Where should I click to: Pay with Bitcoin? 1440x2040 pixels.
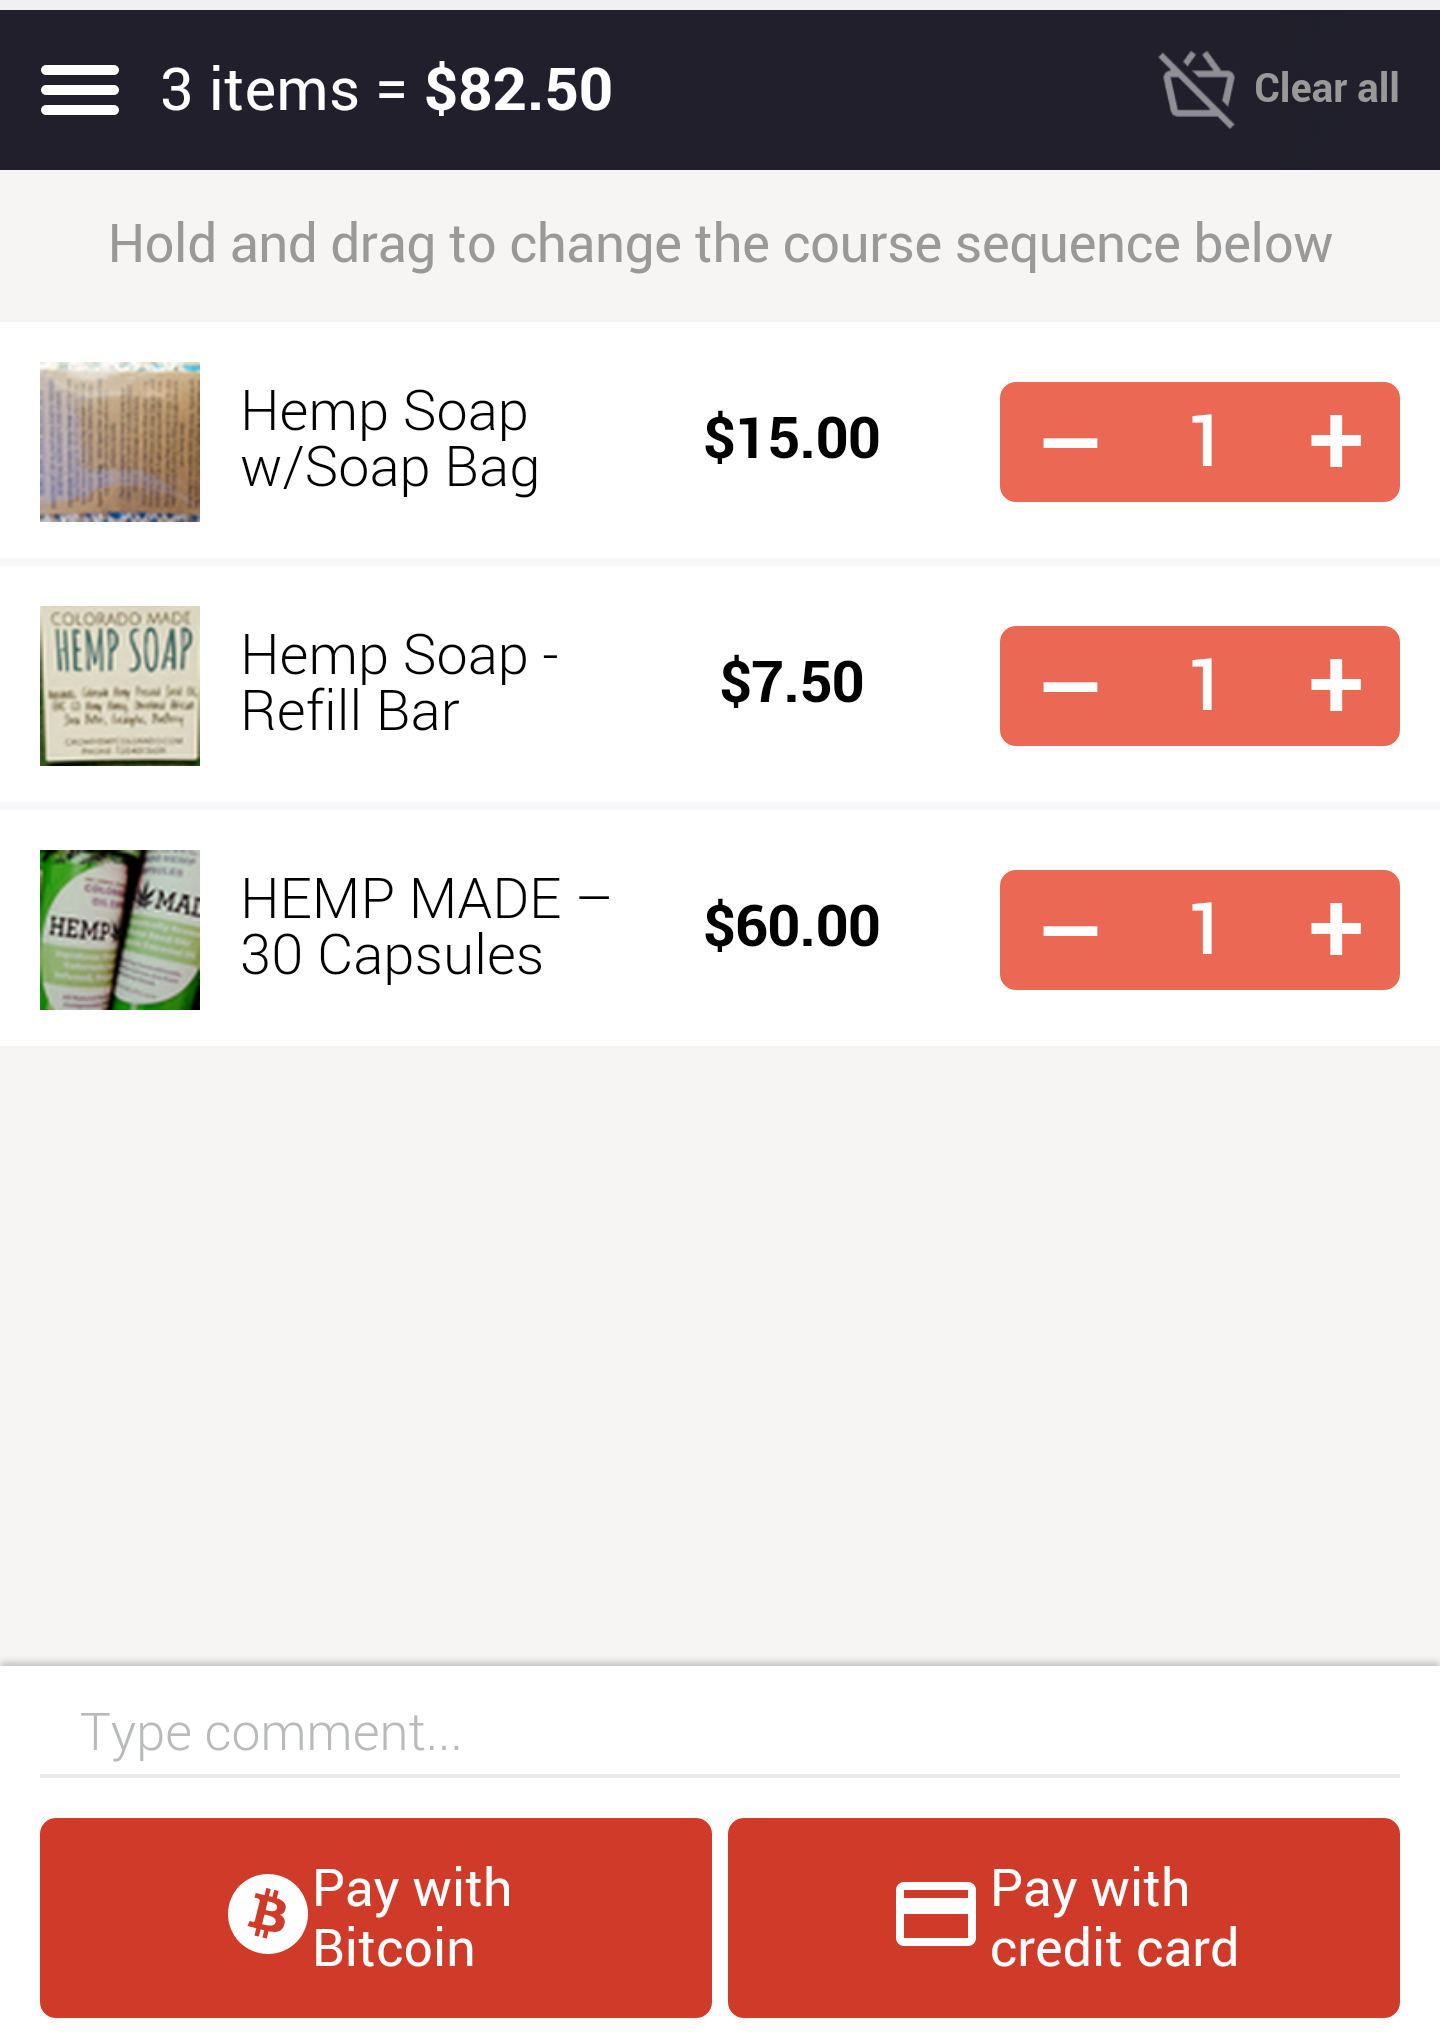(x=376, y=1917)
